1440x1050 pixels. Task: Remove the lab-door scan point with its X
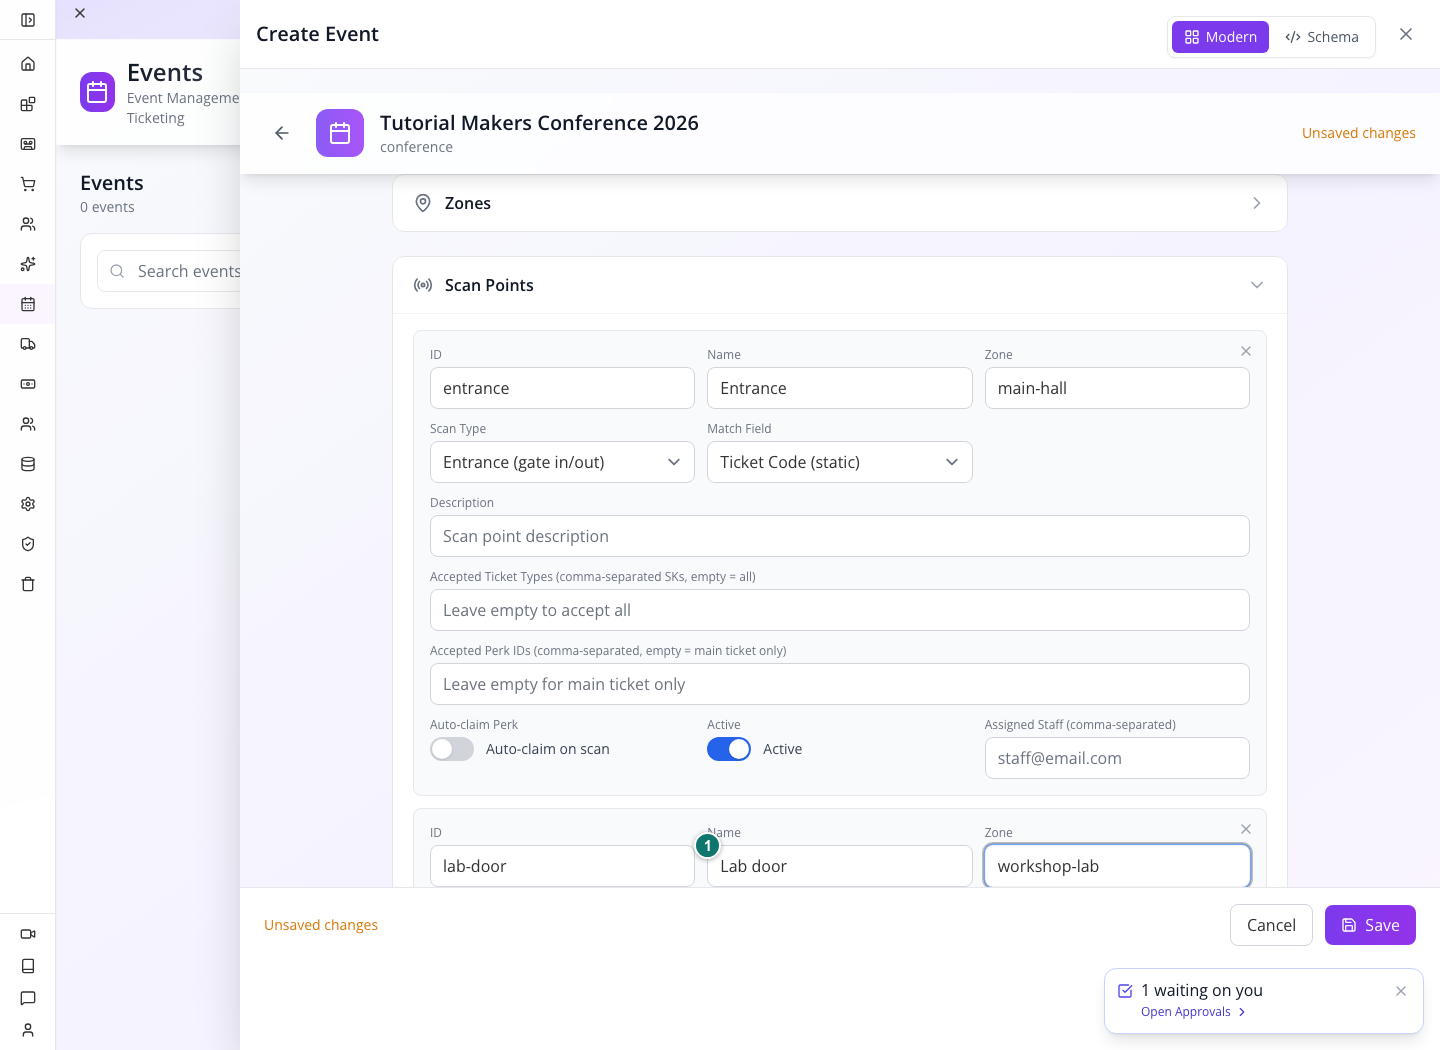1246,829
